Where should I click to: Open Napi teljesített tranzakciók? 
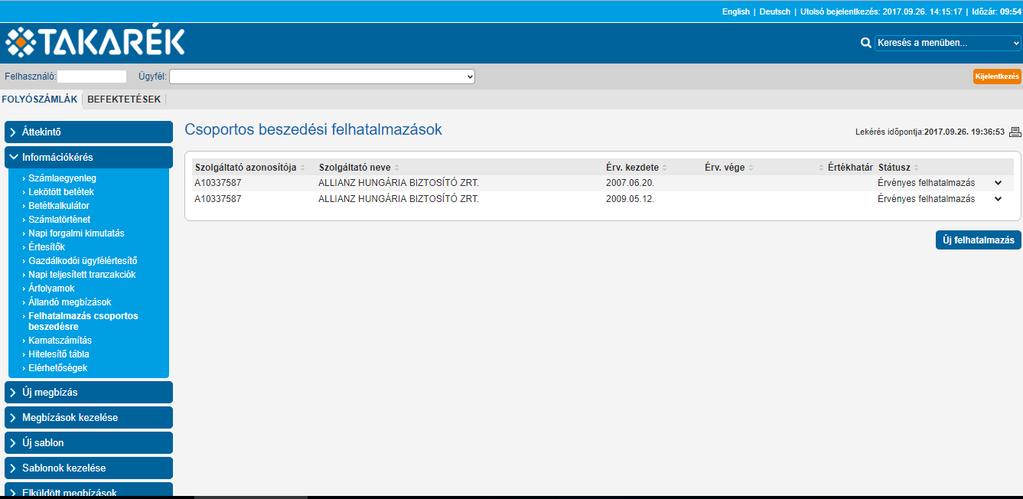pos(82,275)
